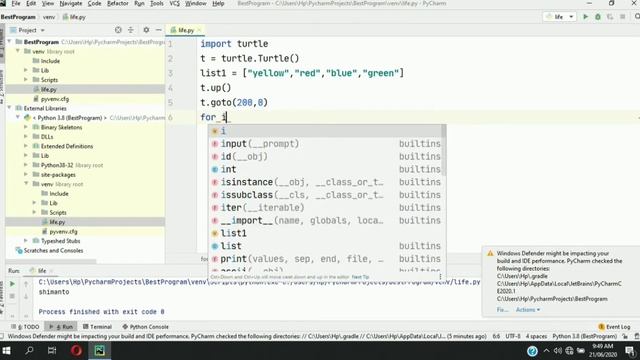The height and width of the screenshot is (360, 640).
Task: Open the Actions dropdown in notification
Action: pyautogui.click(x=528, y=310)
